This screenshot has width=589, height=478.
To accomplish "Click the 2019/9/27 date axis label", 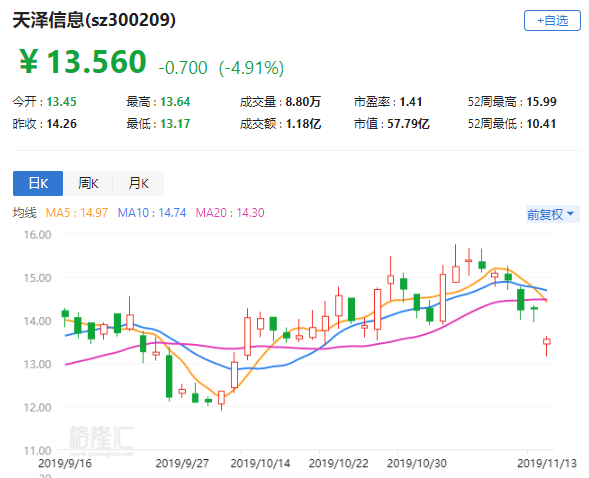I will pyautogui.click(x=182, y=463).
